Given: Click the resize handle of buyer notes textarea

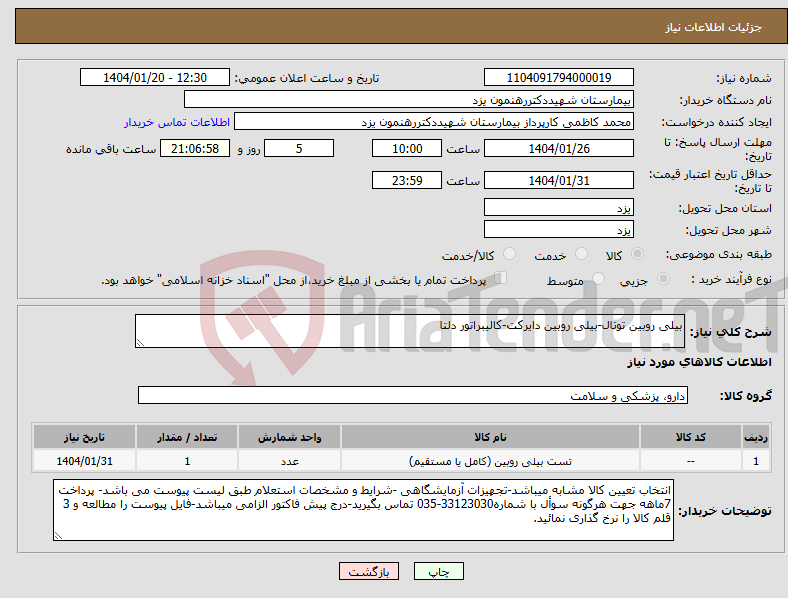Looking at the screenshot, I should pos(58,536).
